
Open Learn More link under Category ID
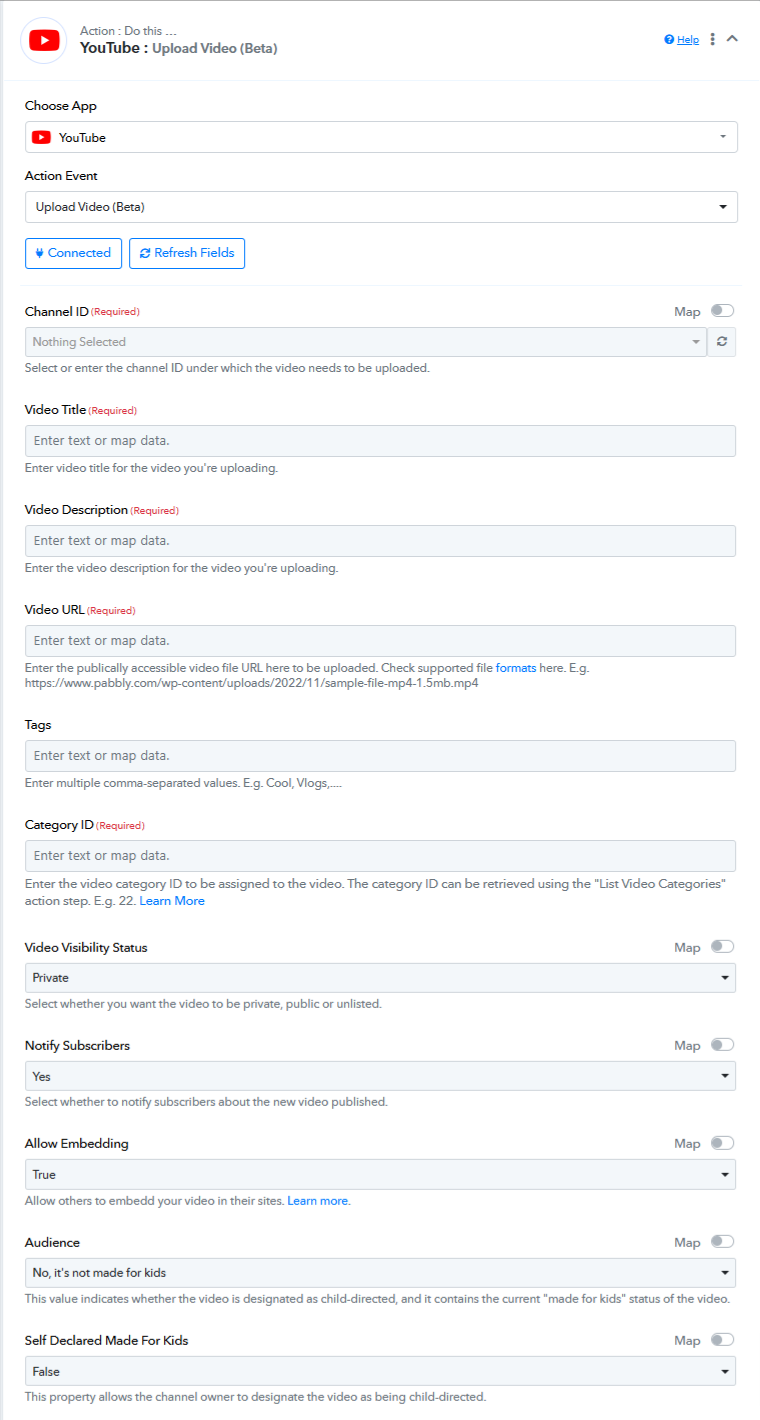coord(172,901)
